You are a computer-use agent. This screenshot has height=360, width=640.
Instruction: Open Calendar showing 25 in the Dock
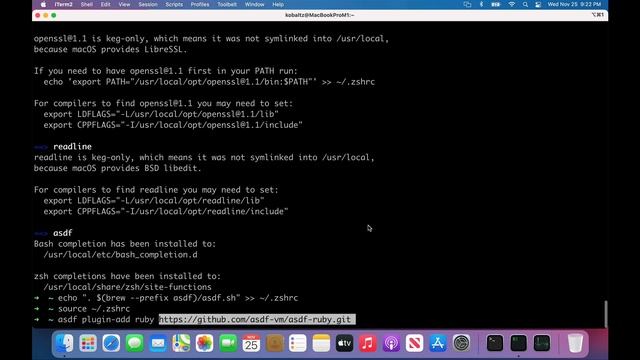(251, 343)
